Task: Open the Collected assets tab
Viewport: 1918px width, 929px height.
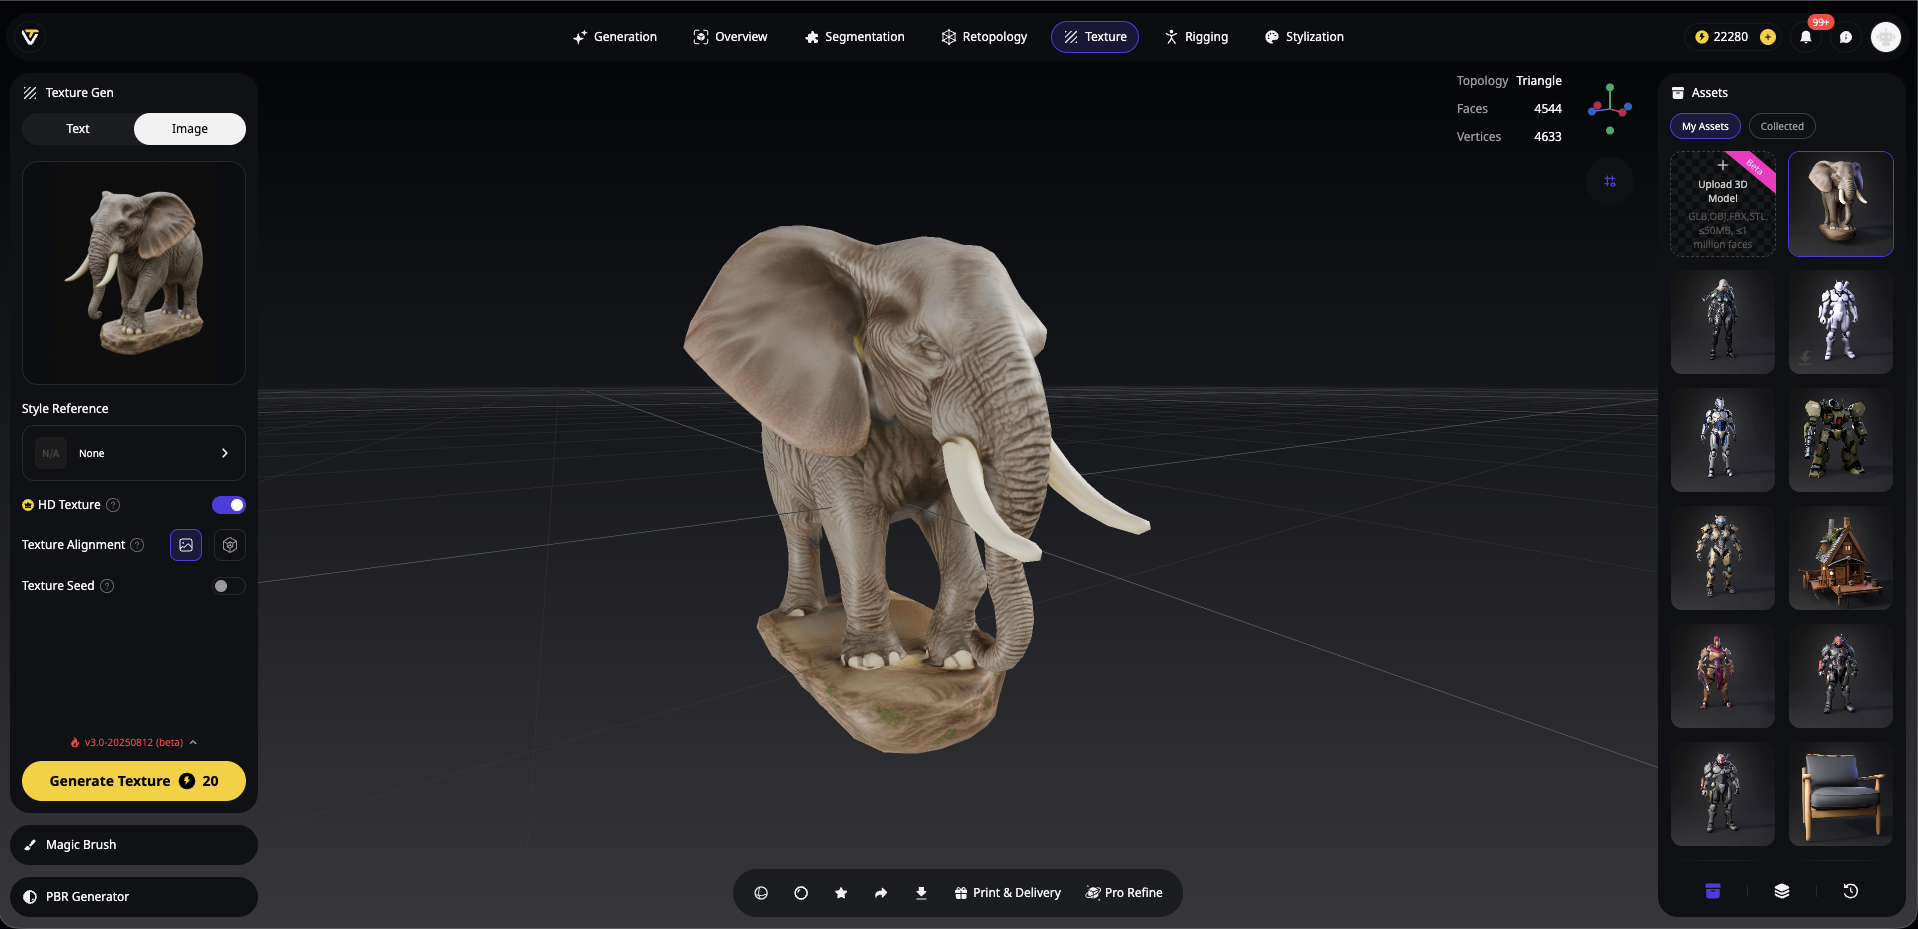Action: pyautogui.click(x=1782, y=126)
